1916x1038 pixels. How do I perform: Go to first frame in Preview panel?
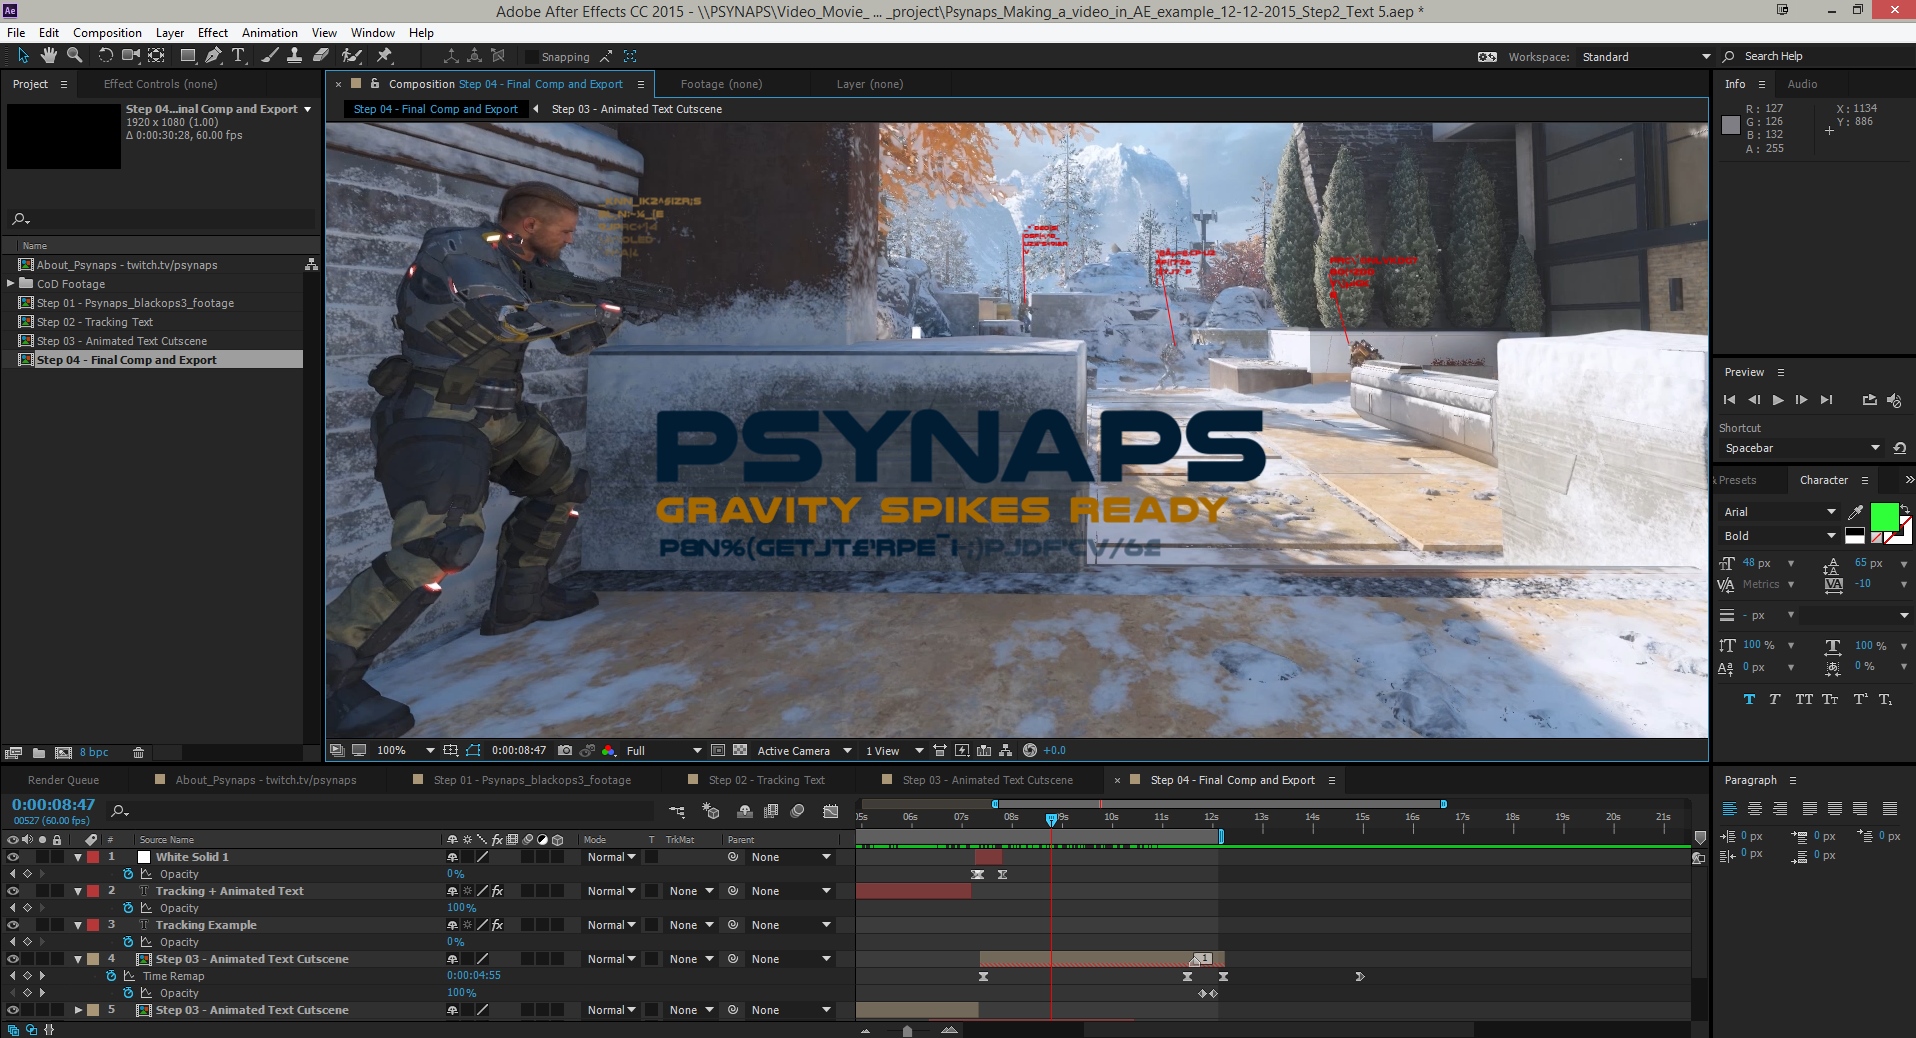(1730, 400)
